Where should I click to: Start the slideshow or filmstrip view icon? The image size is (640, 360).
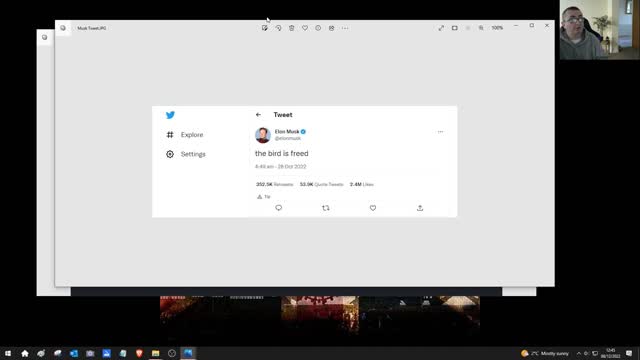click(454, 28)
